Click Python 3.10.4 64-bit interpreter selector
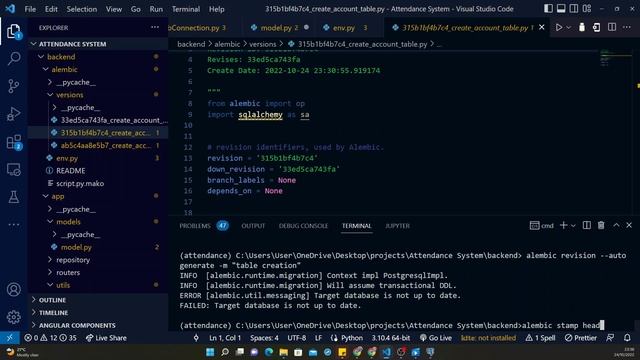The height and width of the screenshot is (360, 640). (x=391, y=338)
